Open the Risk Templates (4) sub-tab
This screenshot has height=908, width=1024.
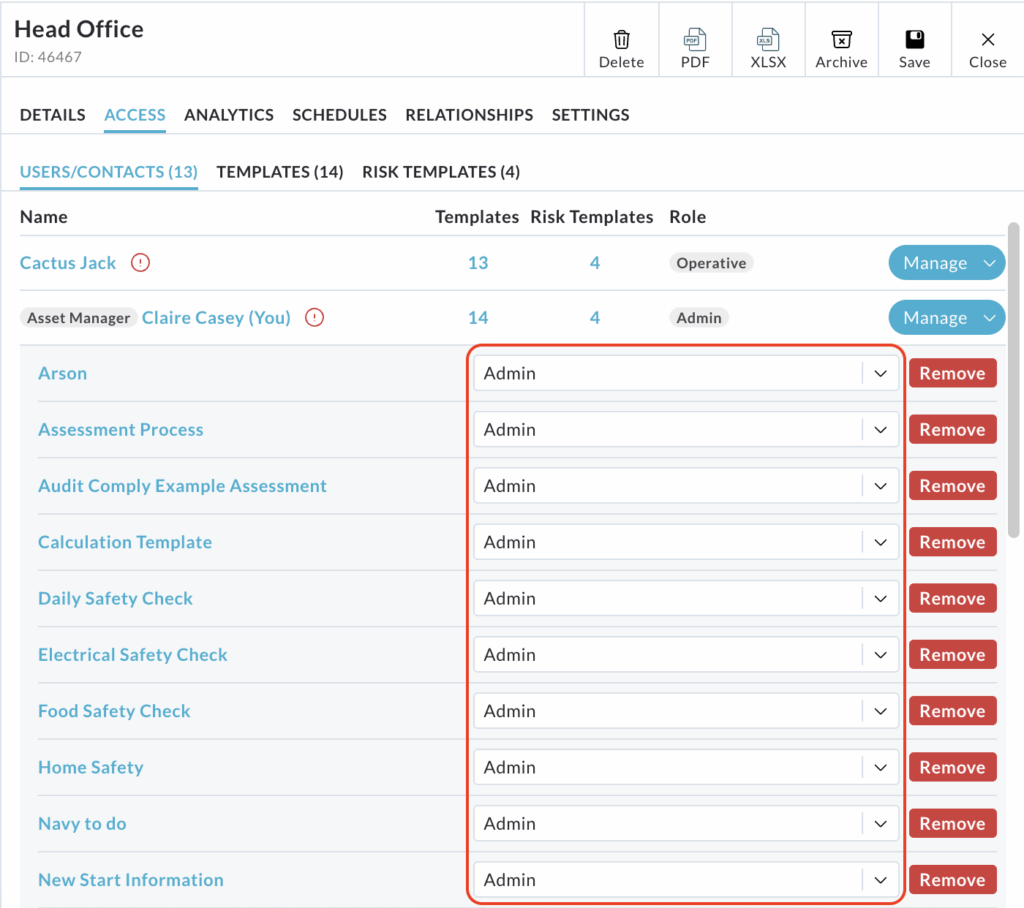441,172
